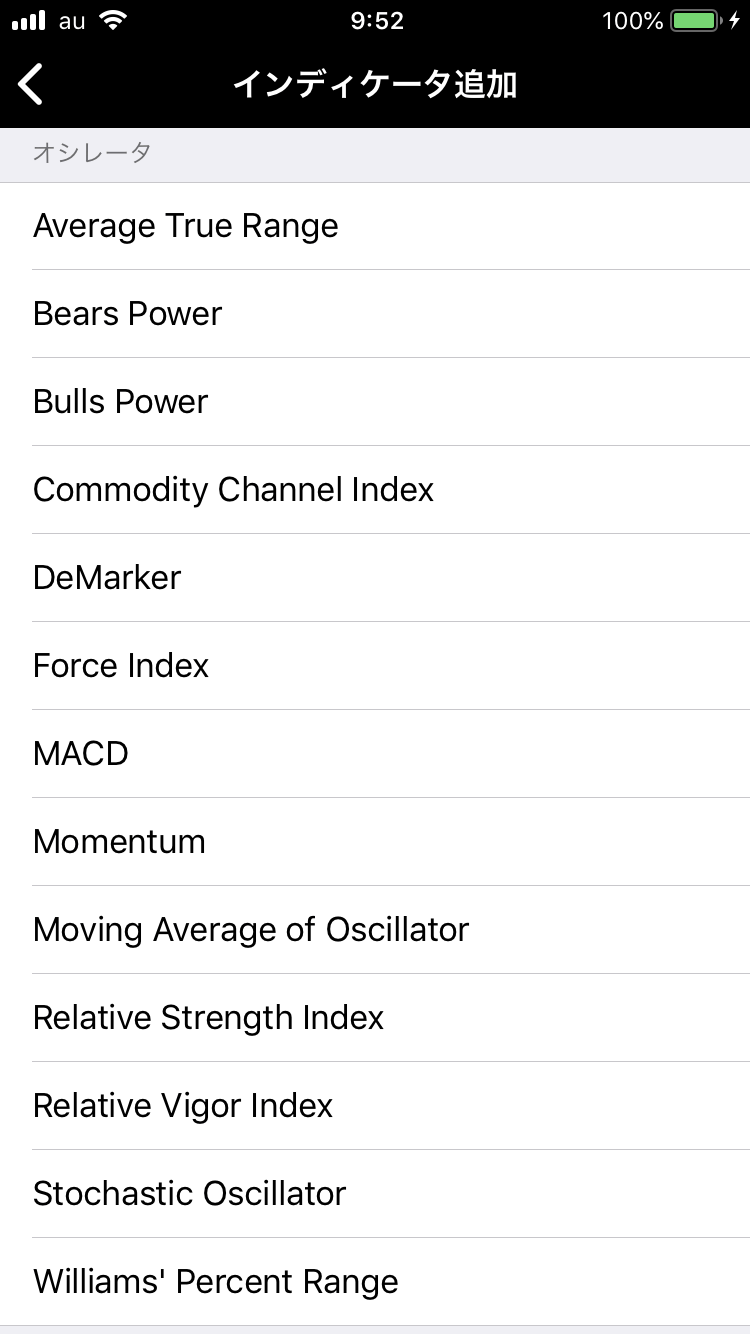Tap the オシレータ section header
Screen dimensions: 750x1334
92,153
